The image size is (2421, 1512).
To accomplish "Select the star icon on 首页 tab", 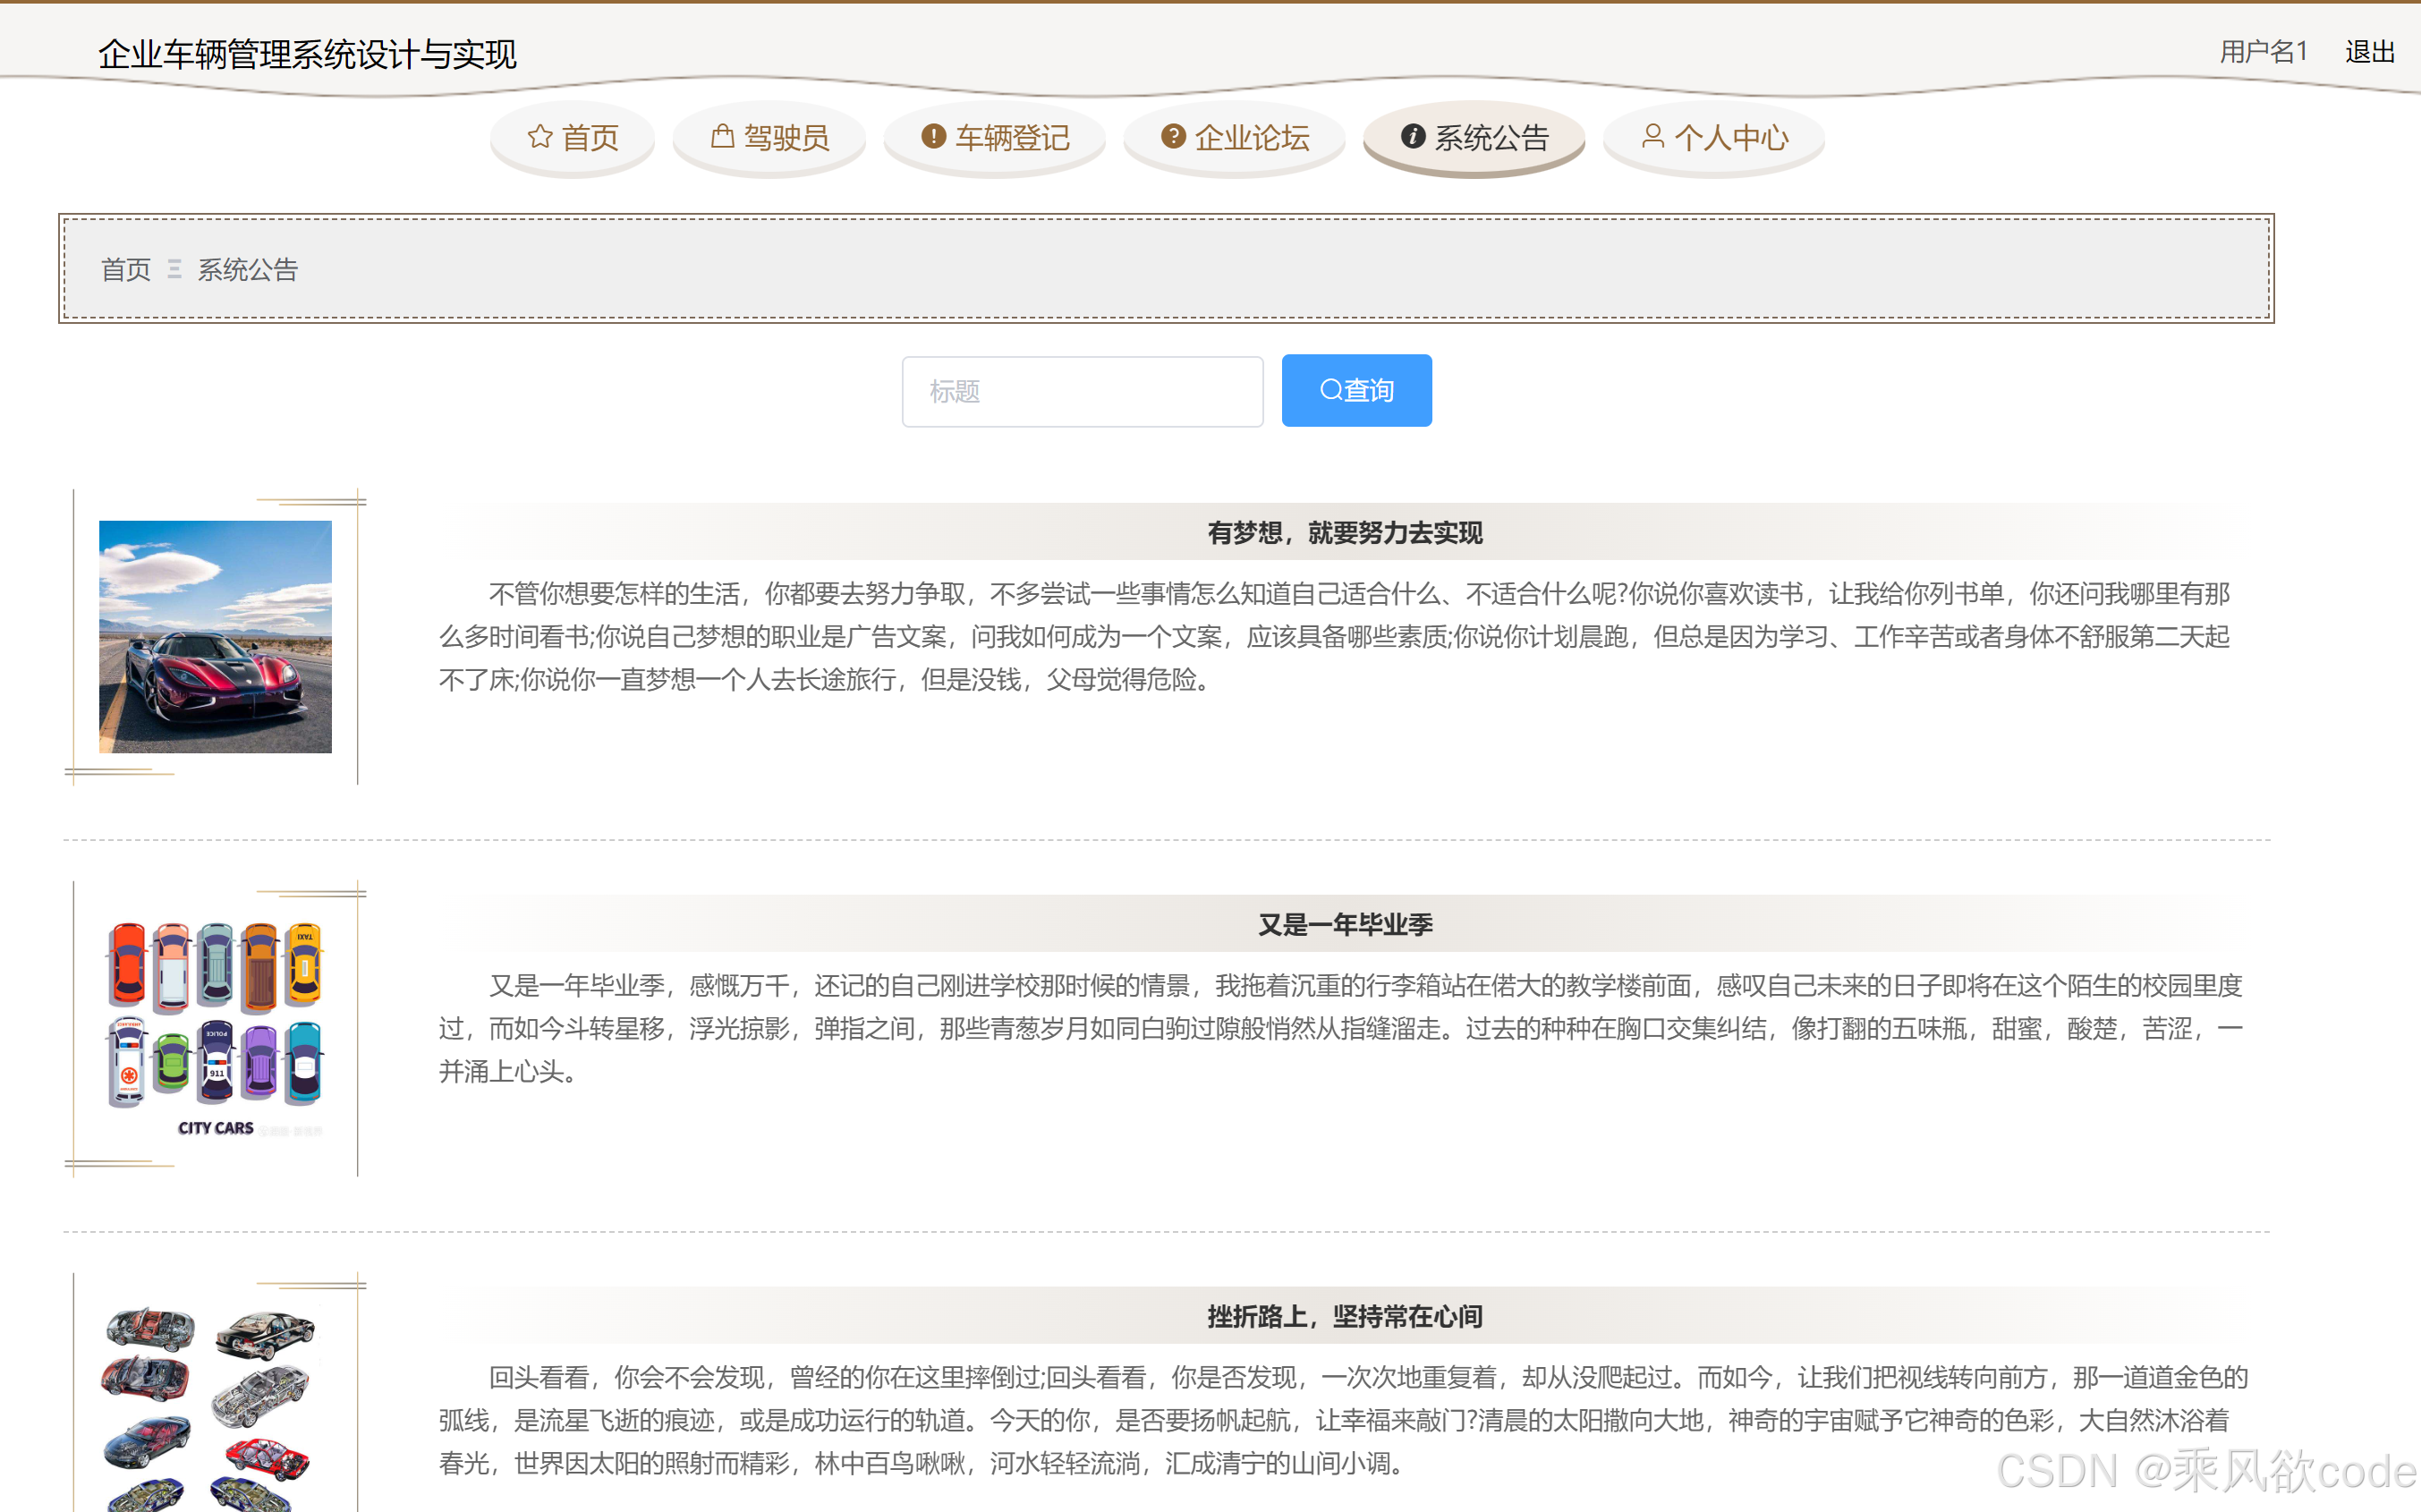I will (540, 138).
